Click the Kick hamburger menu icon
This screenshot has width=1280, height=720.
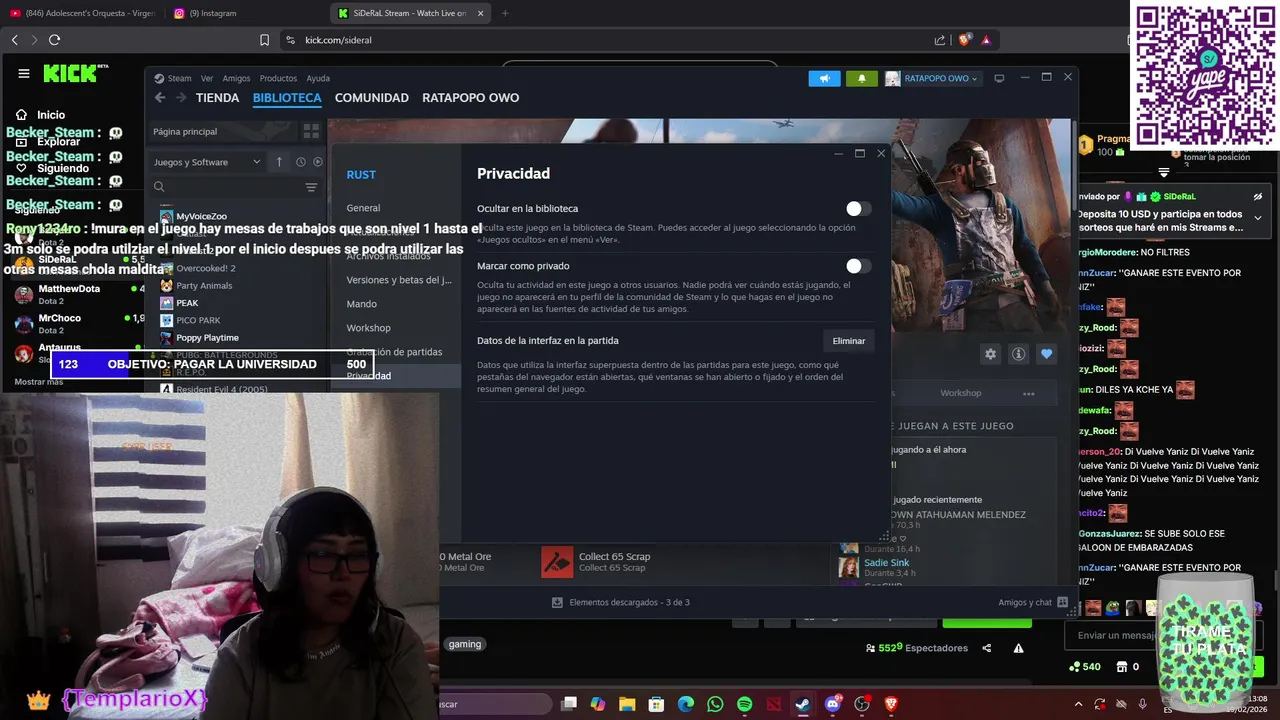coord(24,73)
